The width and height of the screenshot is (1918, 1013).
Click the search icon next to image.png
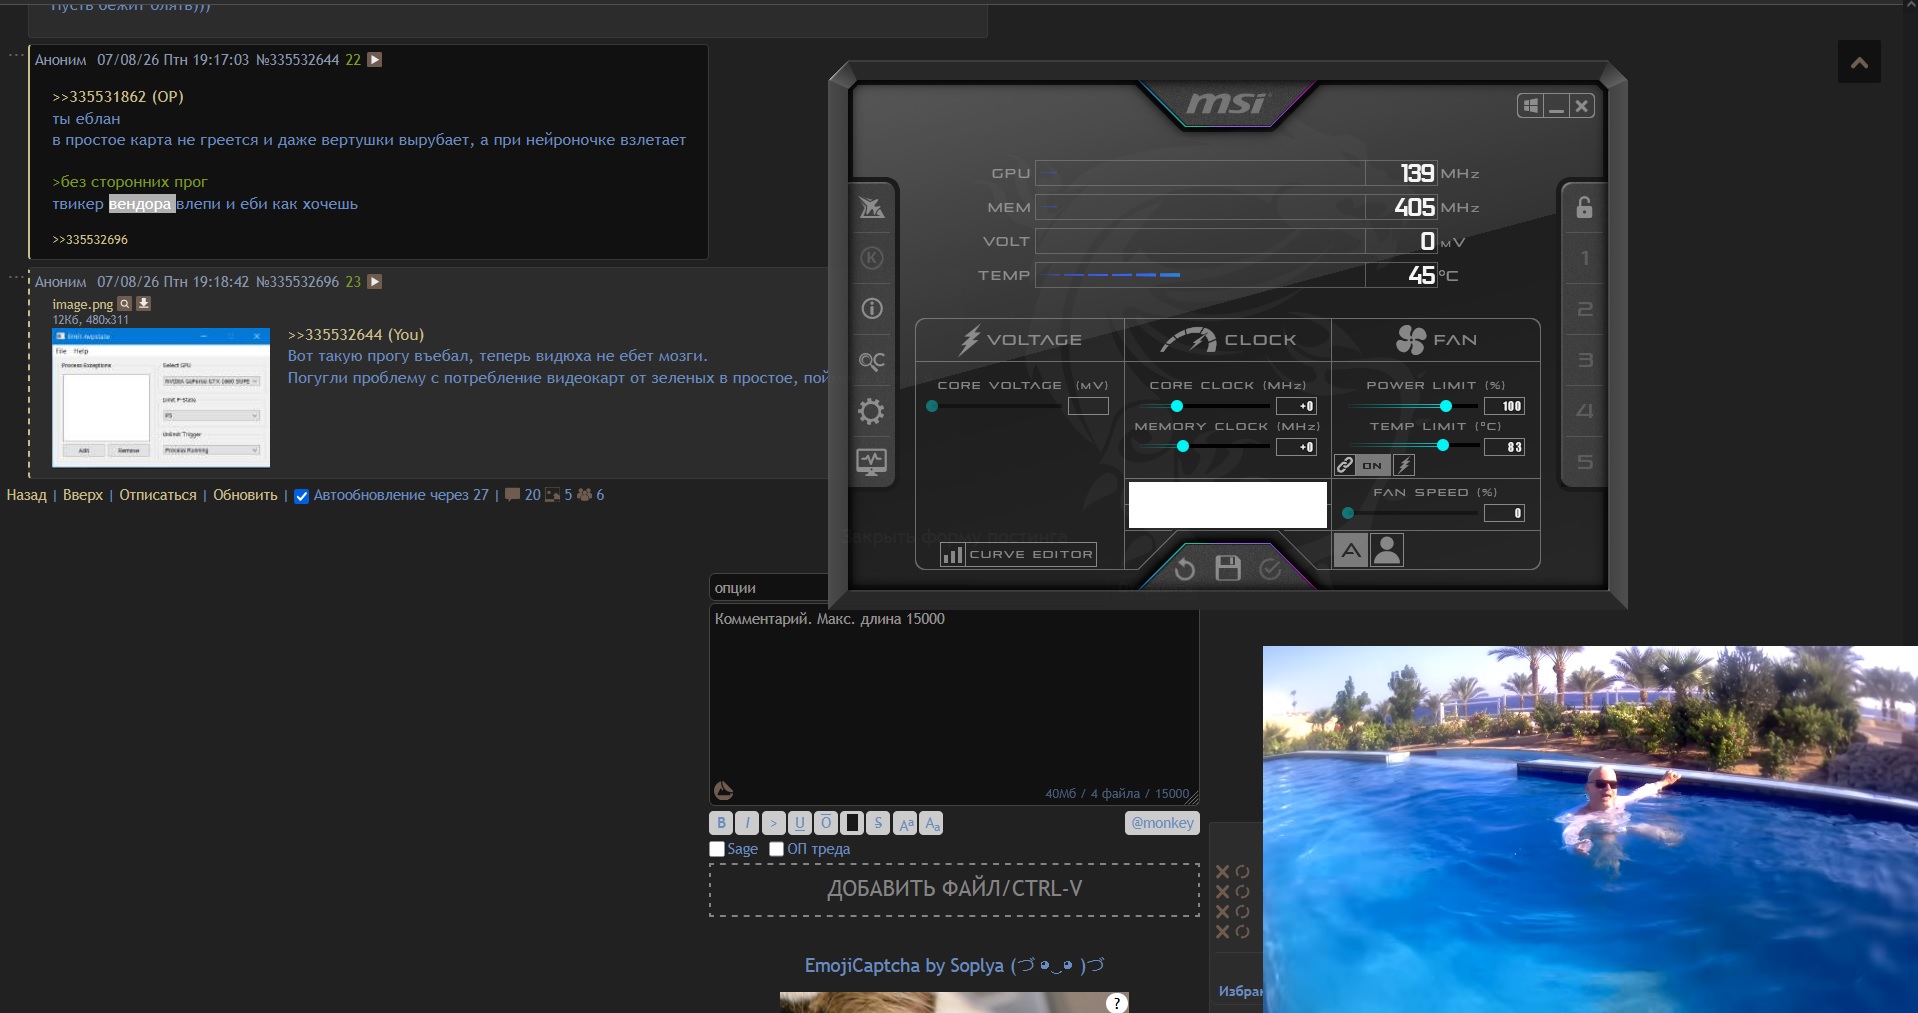click(x=124, y=304)
